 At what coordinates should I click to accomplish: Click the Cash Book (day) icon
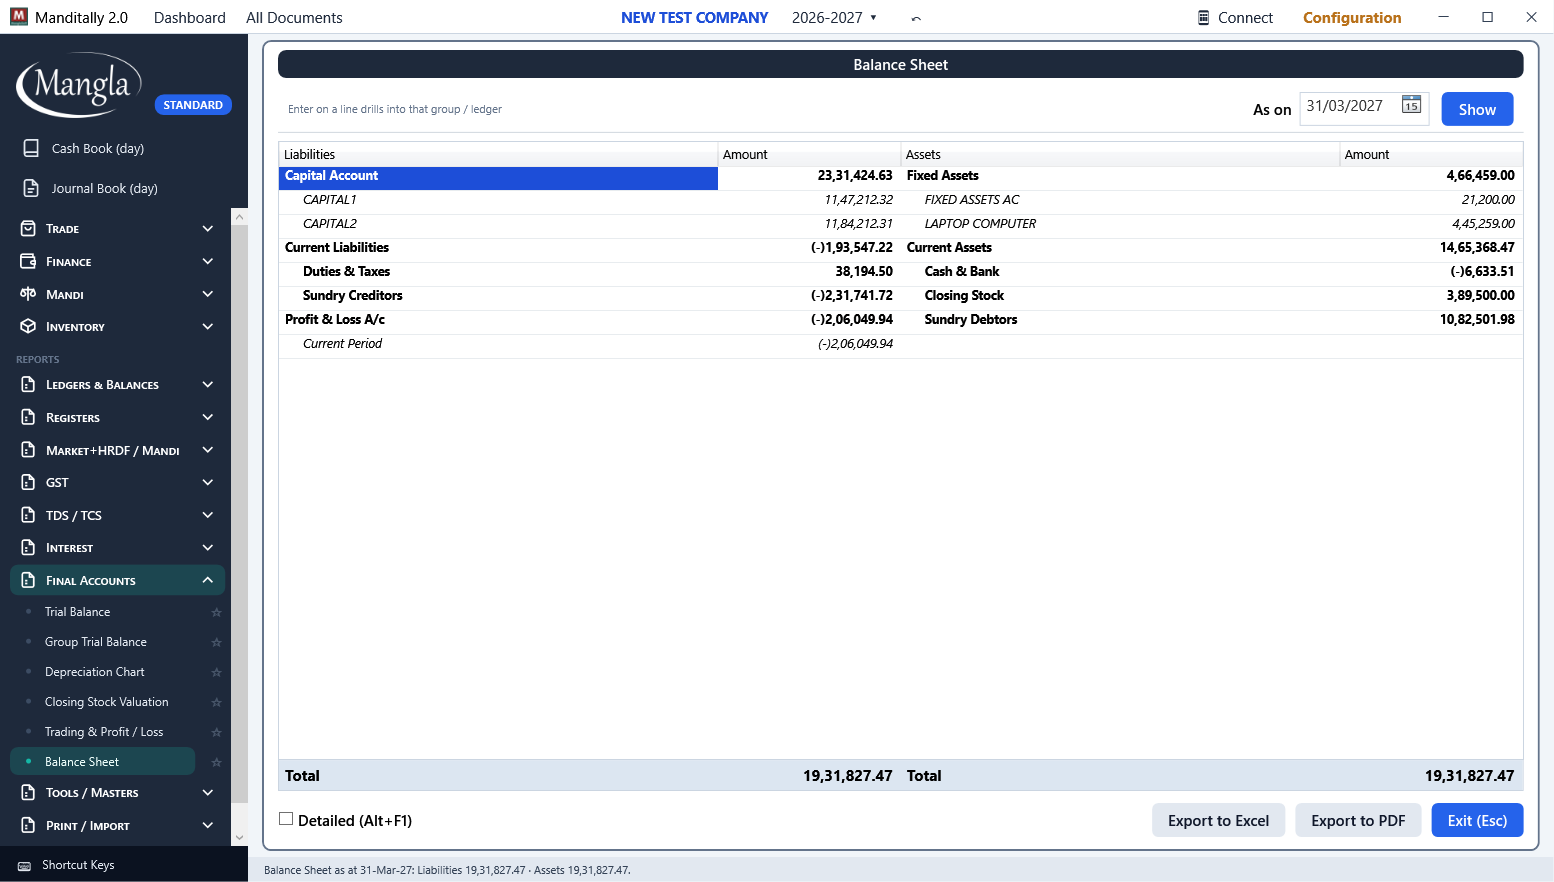click(x=31, y=148)
